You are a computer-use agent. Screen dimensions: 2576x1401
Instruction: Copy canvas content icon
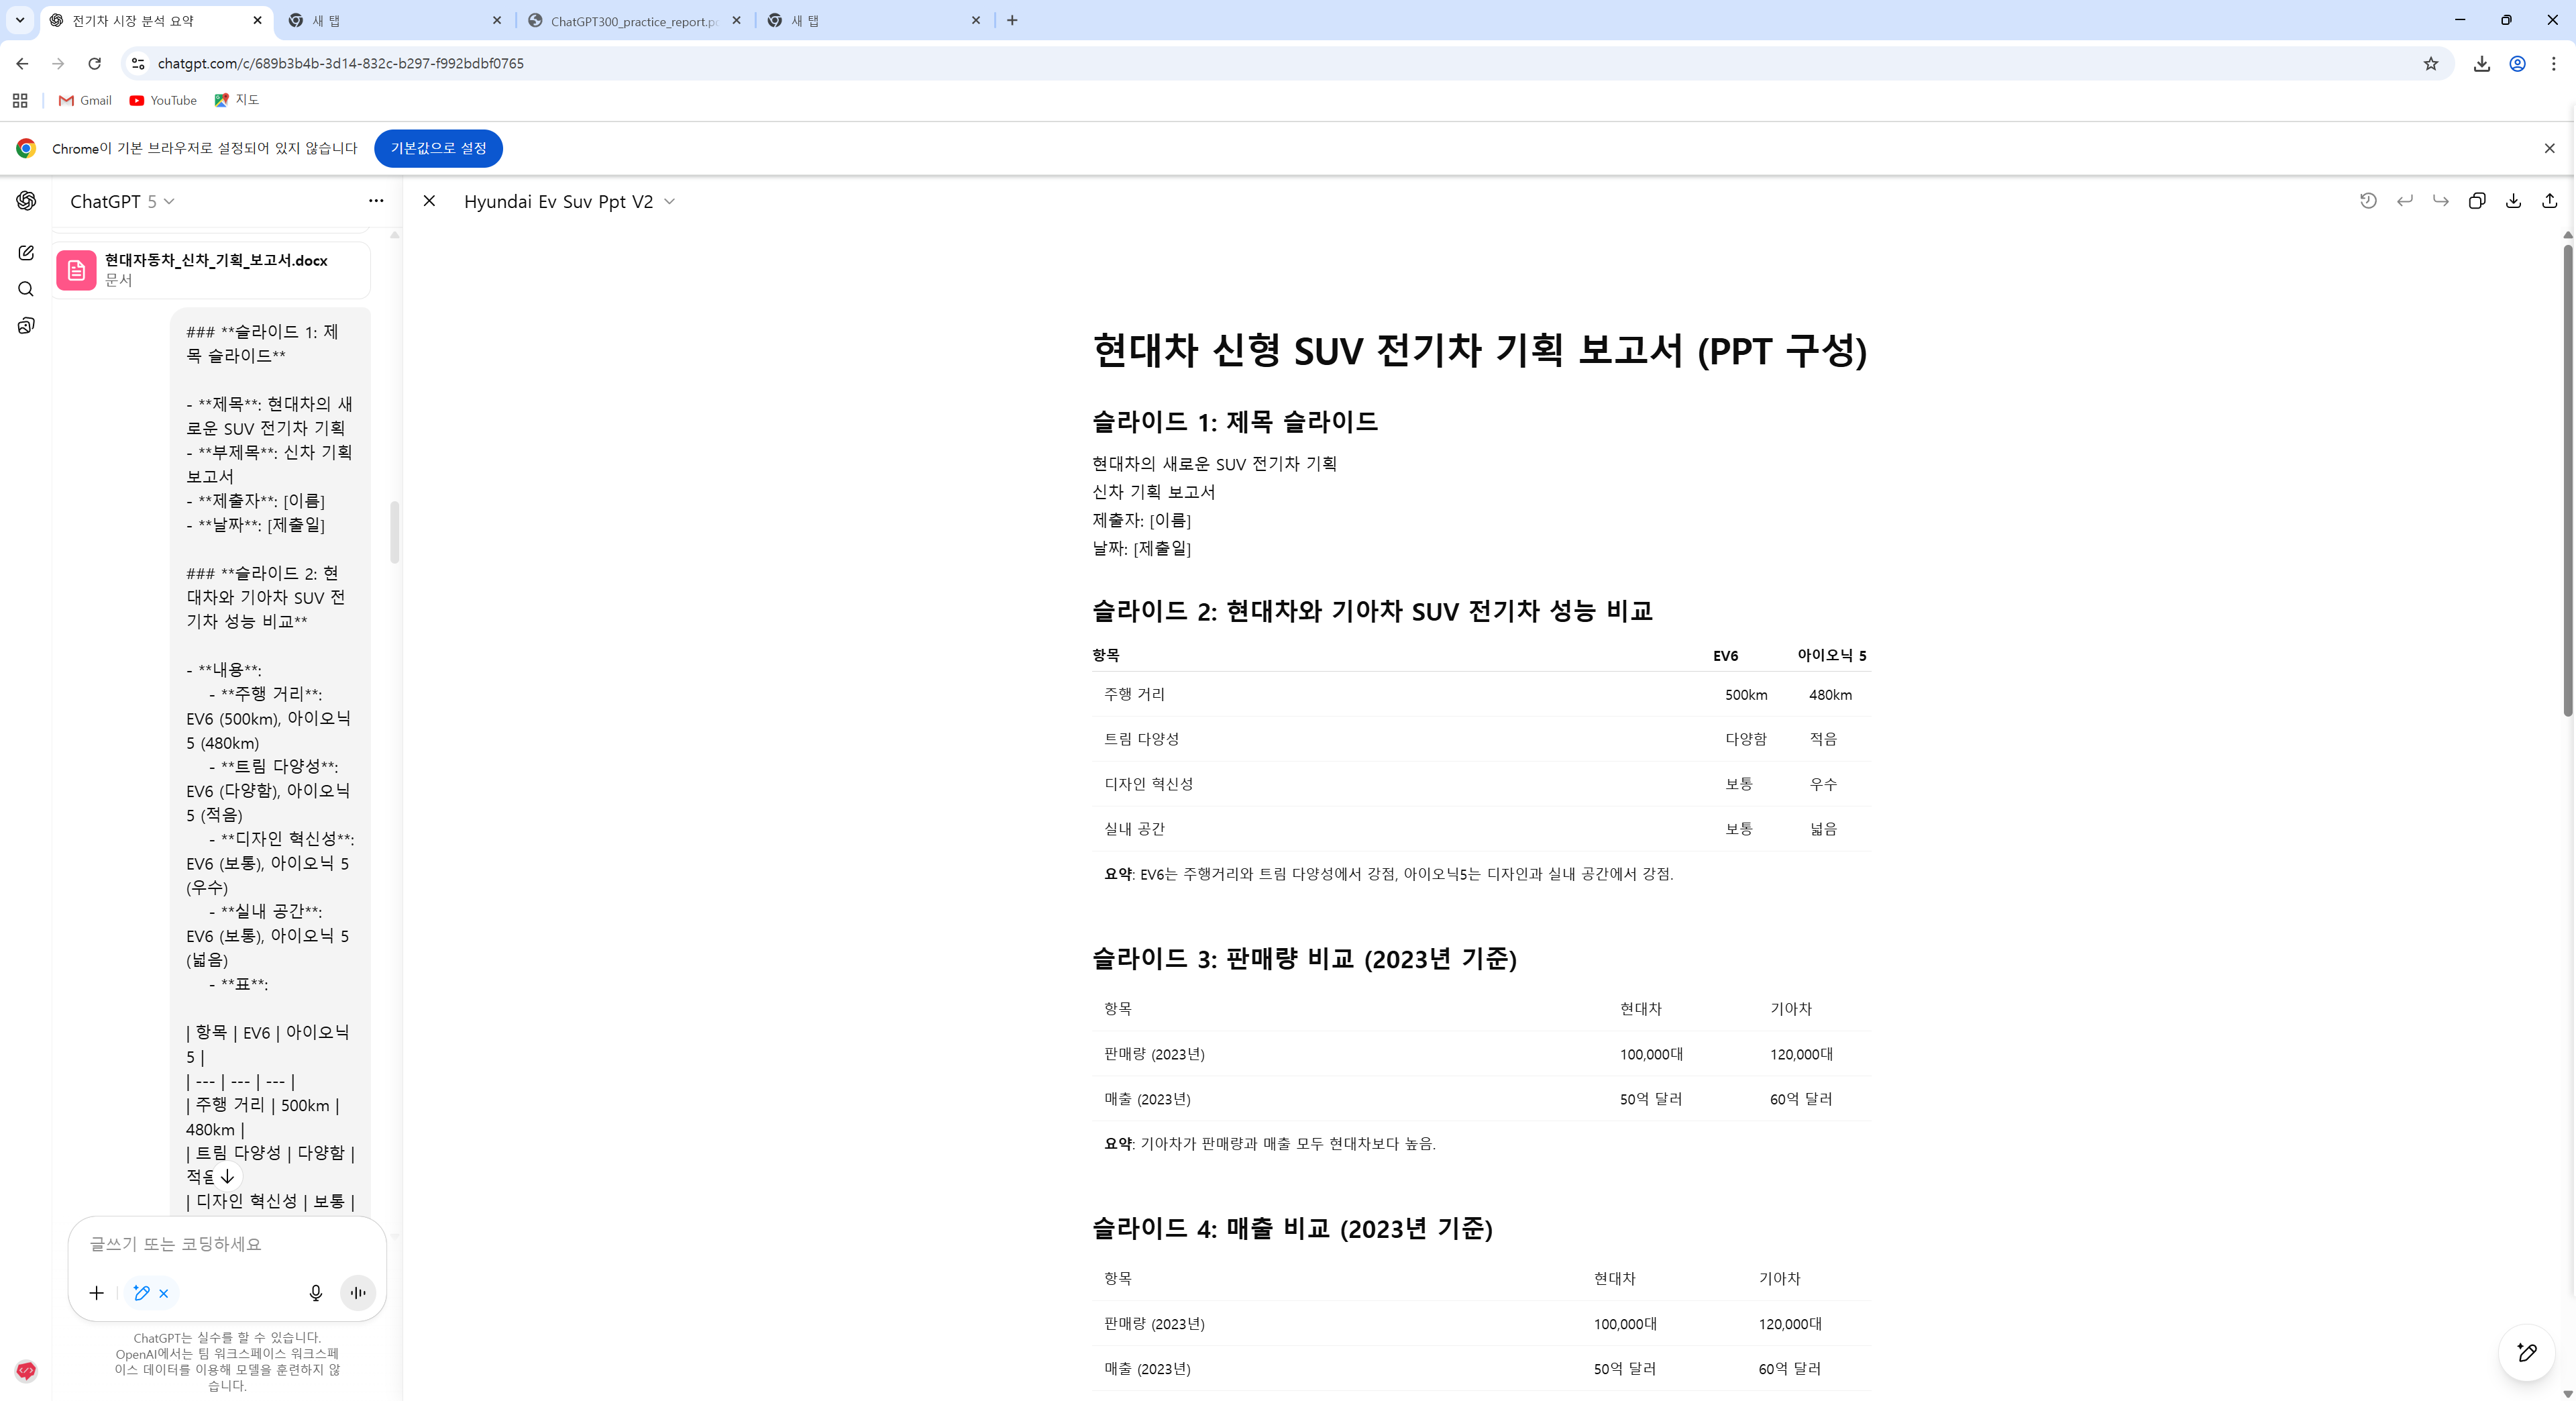pos(2477,201)
